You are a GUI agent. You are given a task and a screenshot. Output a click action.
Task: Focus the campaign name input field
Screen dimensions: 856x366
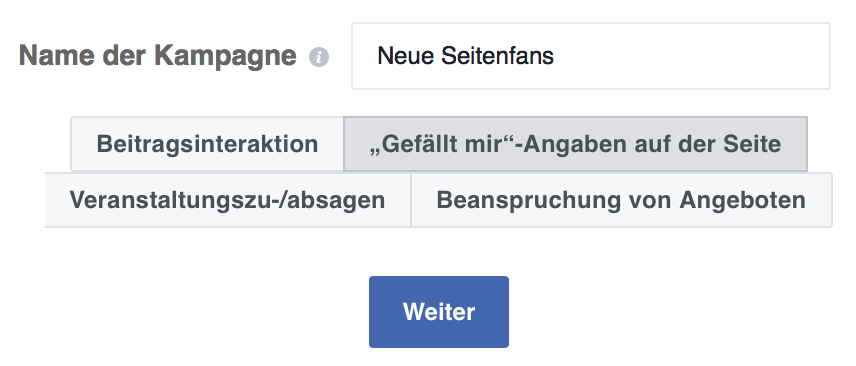click(x=591, y=56)
